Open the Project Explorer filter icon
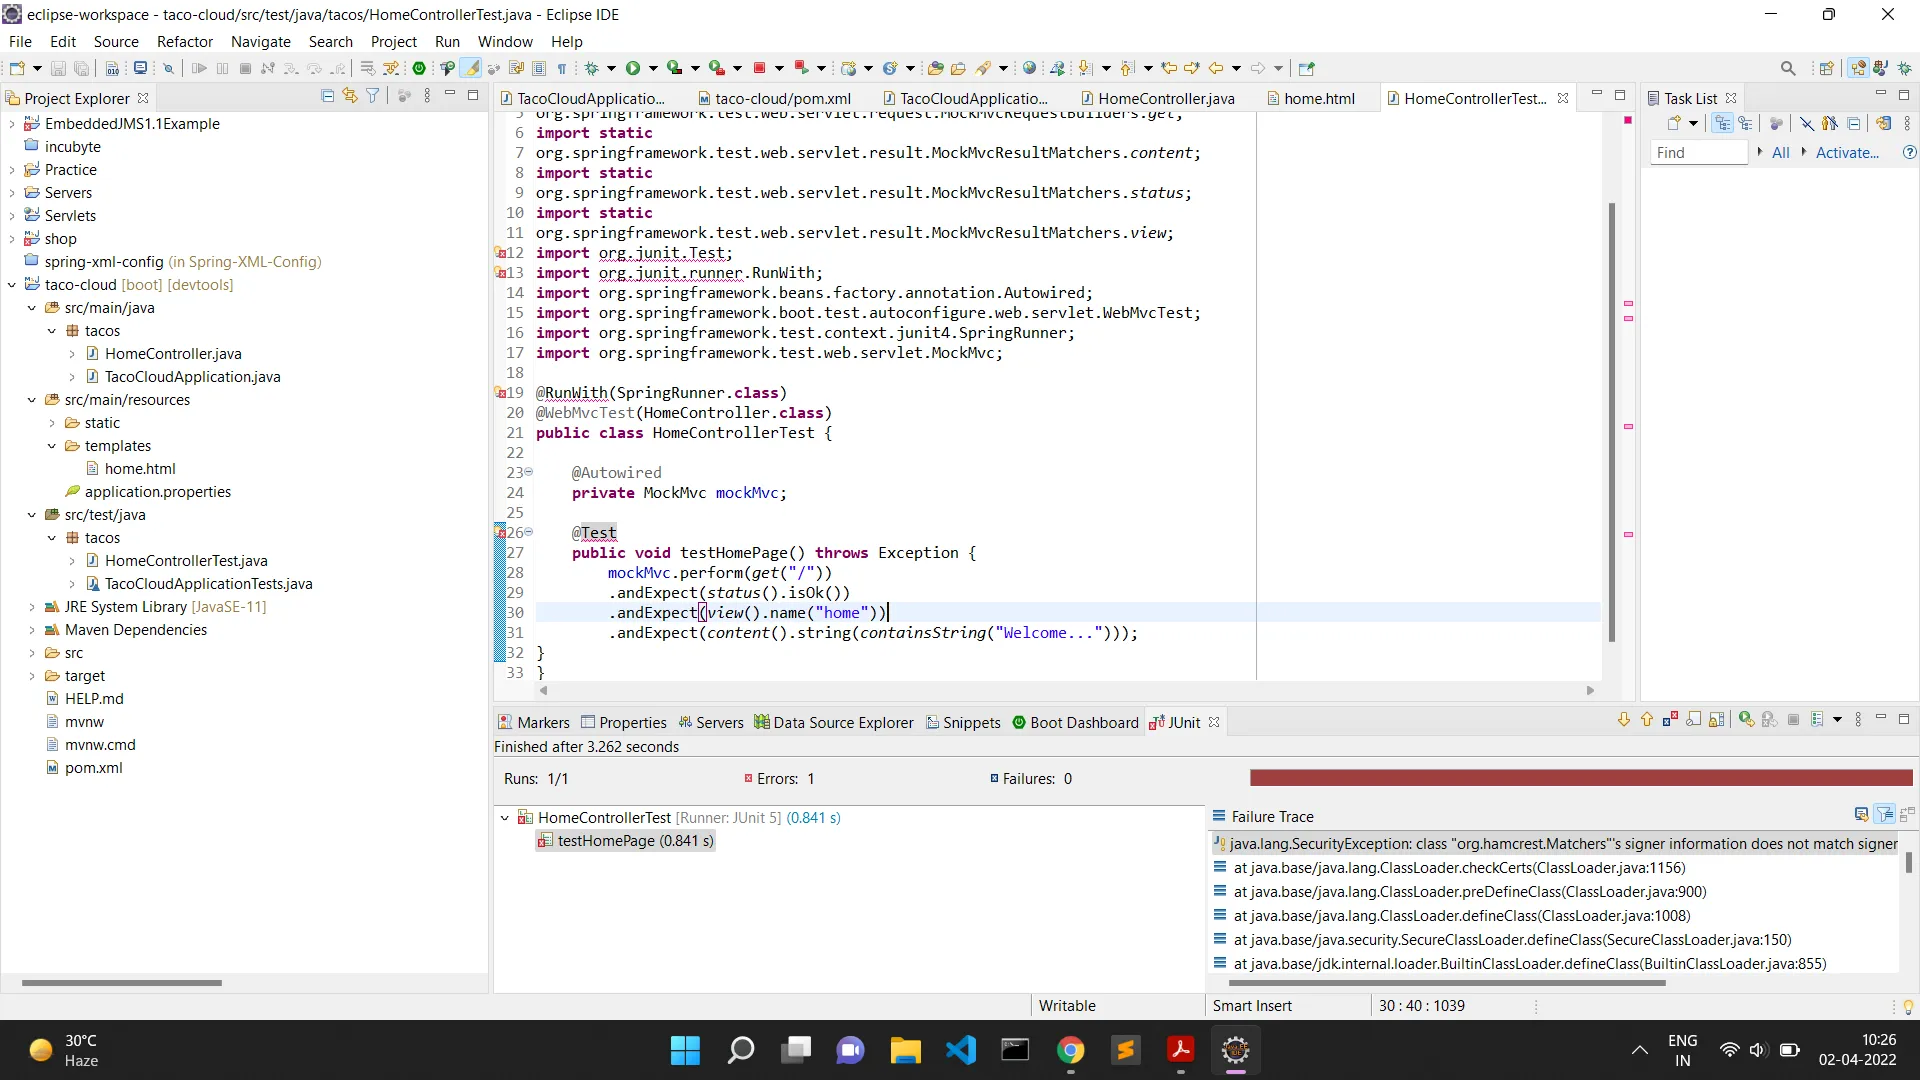This screenshot has width=1920, height=1080. point(372,96)
